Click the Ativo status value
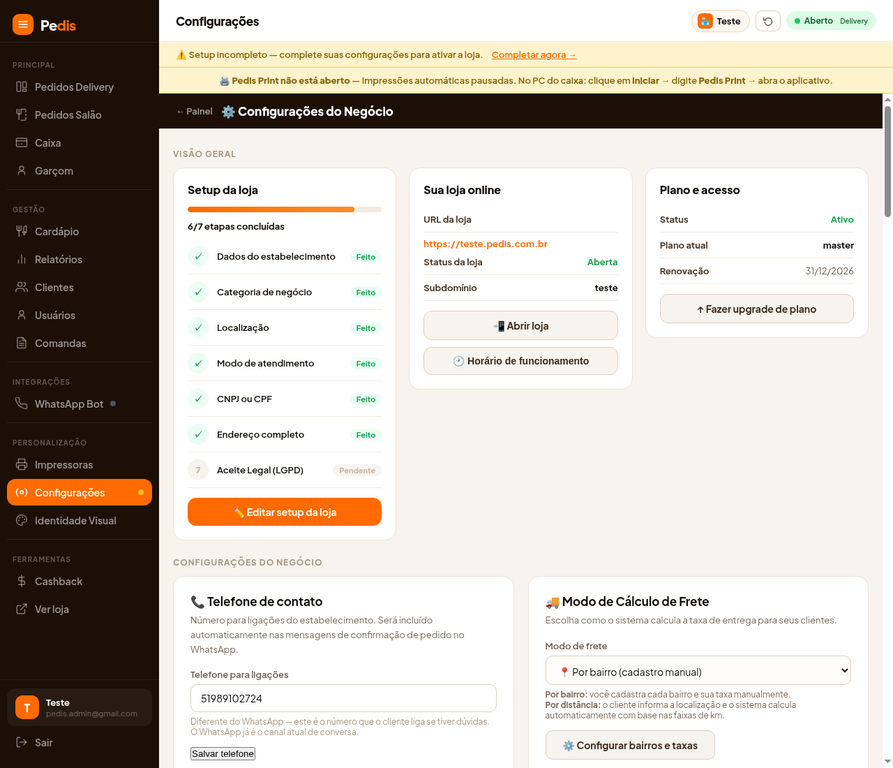Image resolution: width=893 pixels, height=768 pixels. [x=842, y=220]
